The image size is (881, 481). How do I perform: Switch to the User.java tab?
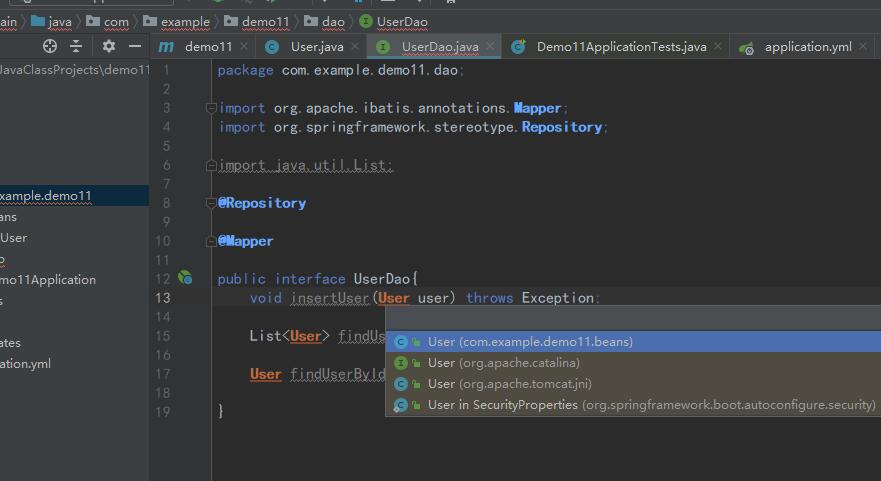pyautogui.click(x=316, y=47)
